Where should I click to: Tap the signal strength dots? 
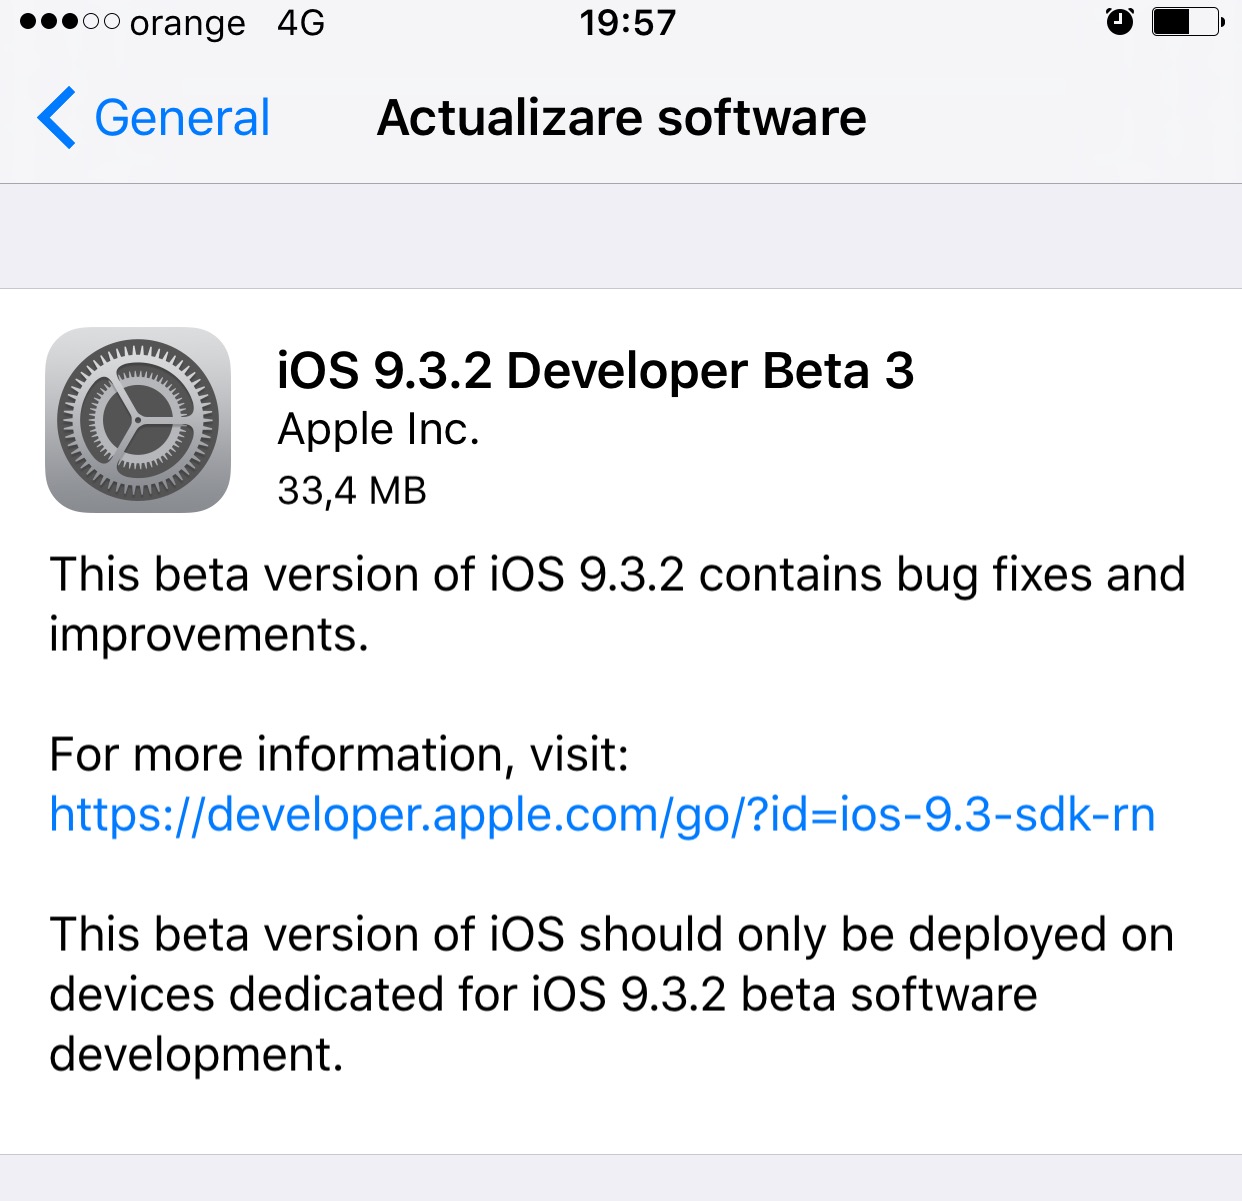69,21
